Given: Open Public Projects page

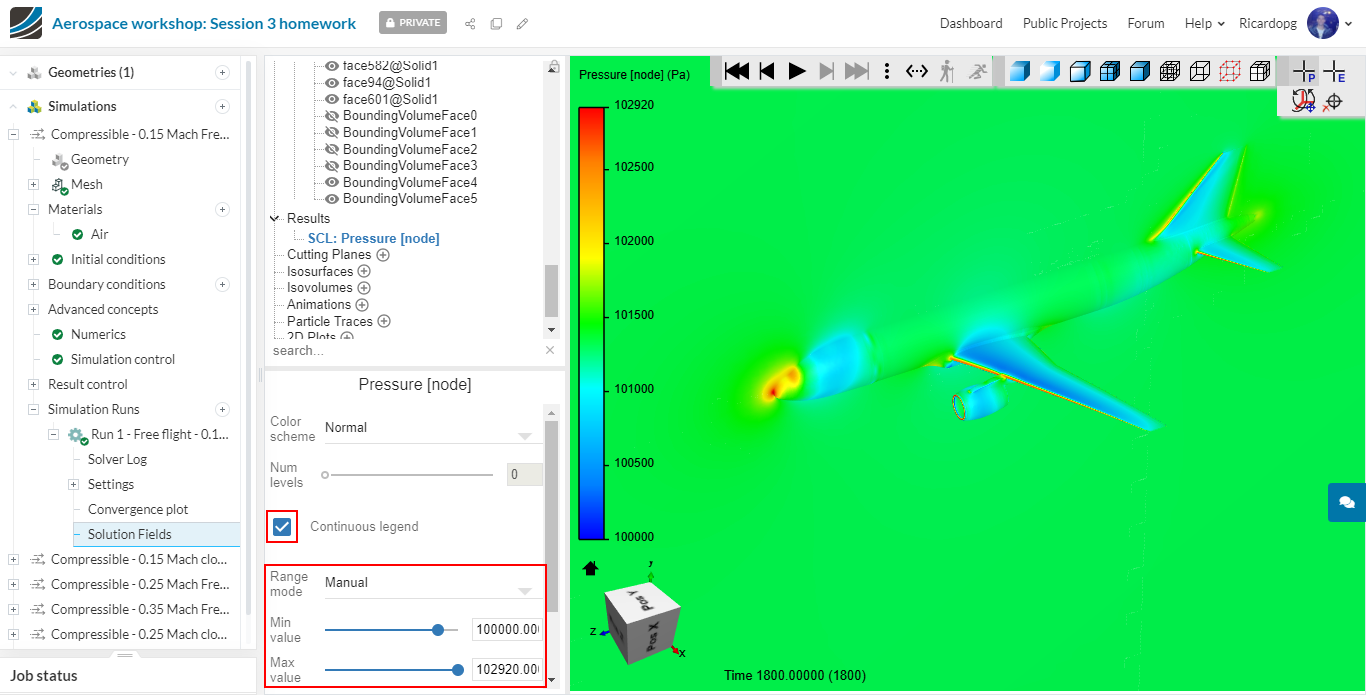Looking at the screenshot, I should [1065, 23].
